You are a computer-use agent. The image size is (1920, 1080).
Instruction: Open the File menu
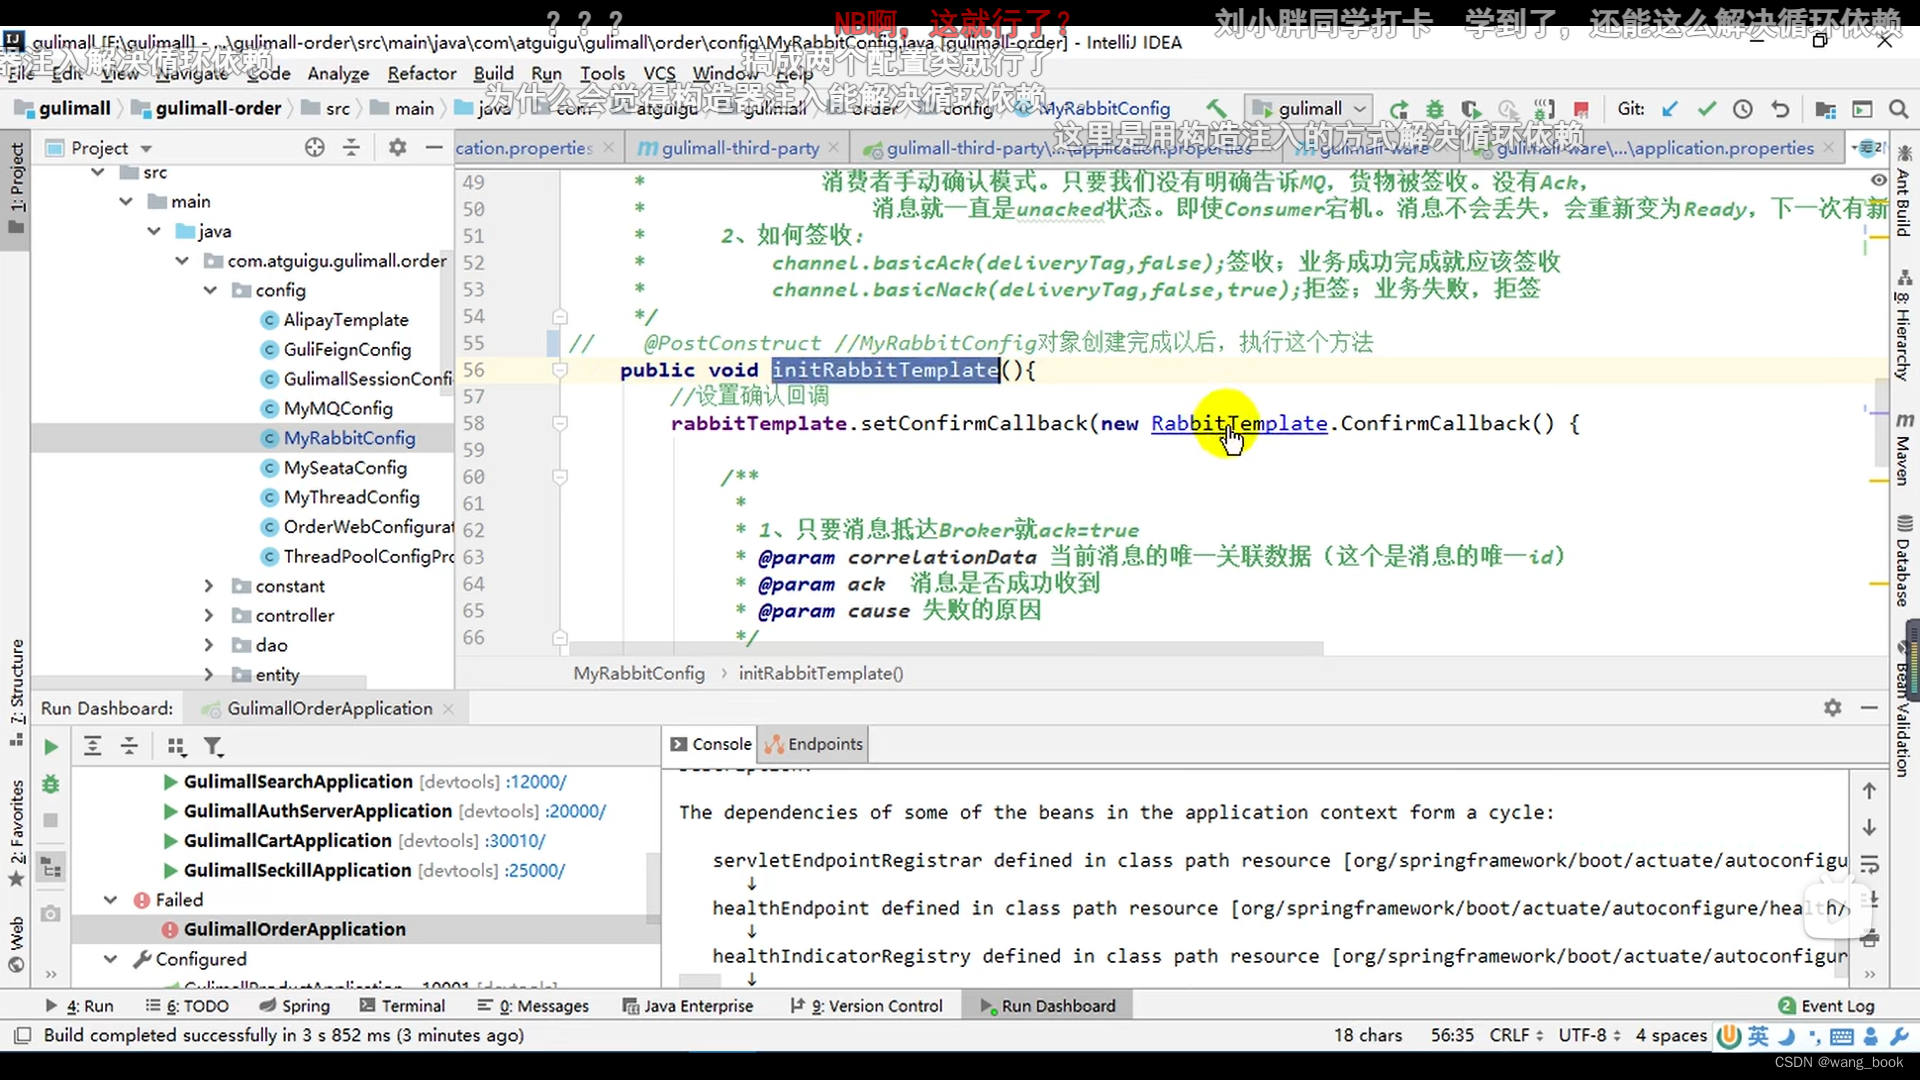pyautogui.click(x=20, y=73)
